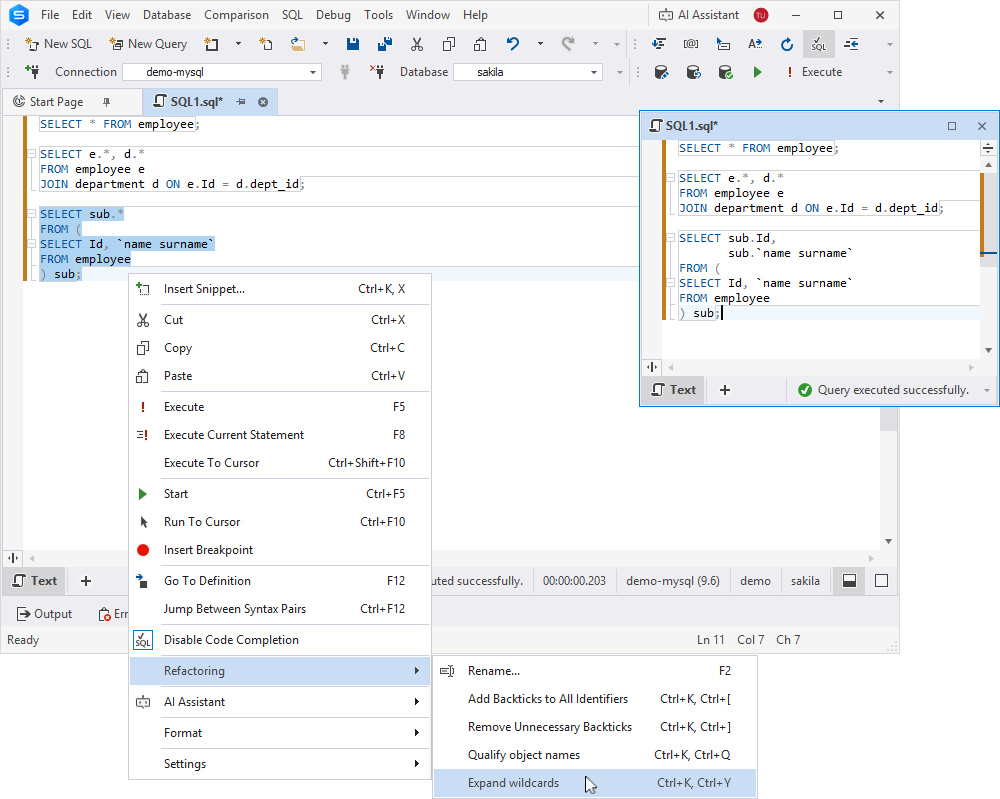The width and height of the screenshot is (1000, 799).
Task: Select Expand wildcards from Refactoring submenu
Action: [594, 783]
